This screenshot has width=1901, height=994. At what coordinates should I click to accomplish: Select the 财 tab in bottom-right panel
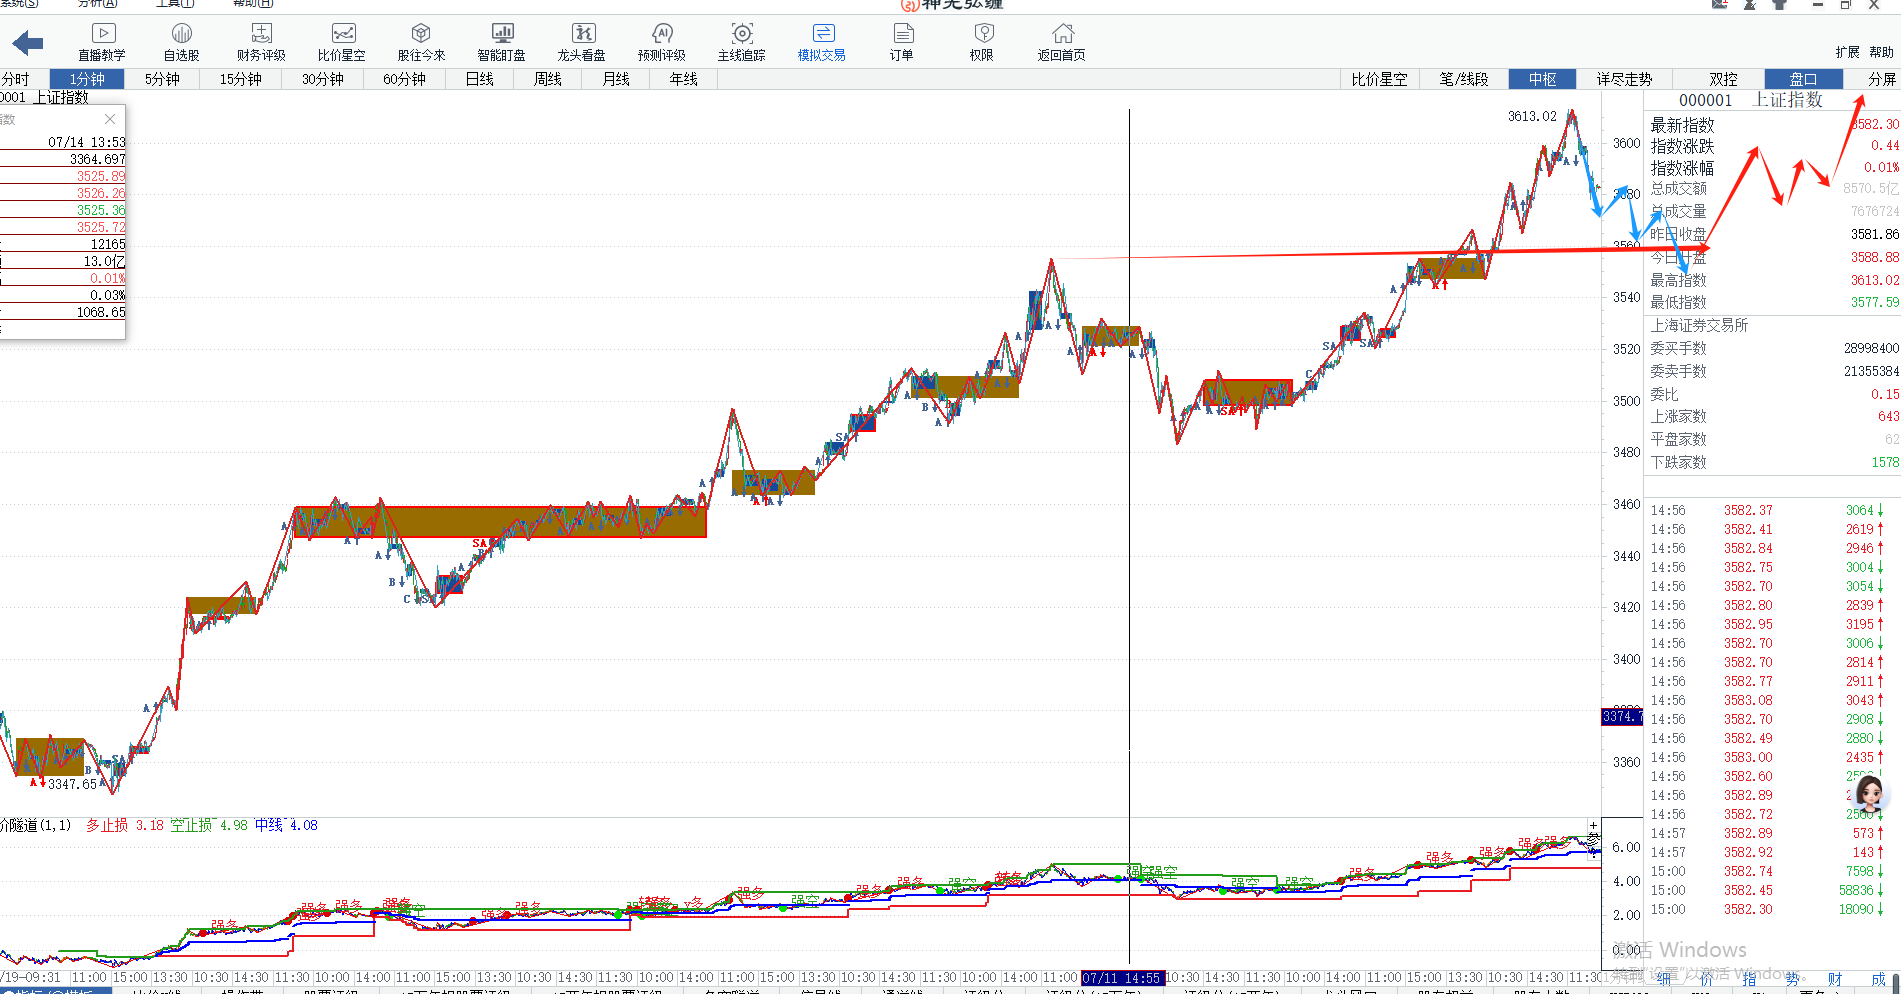pyautogui.click(x=1835, y=979)
